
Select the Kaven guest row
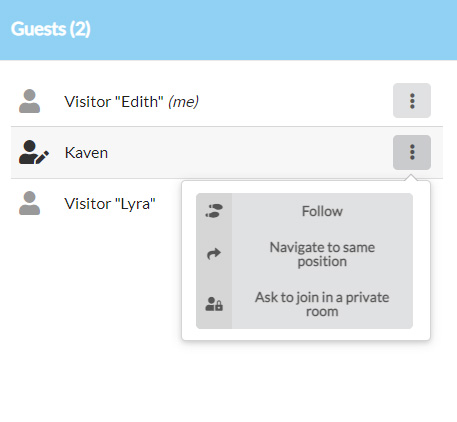point(227,152)
